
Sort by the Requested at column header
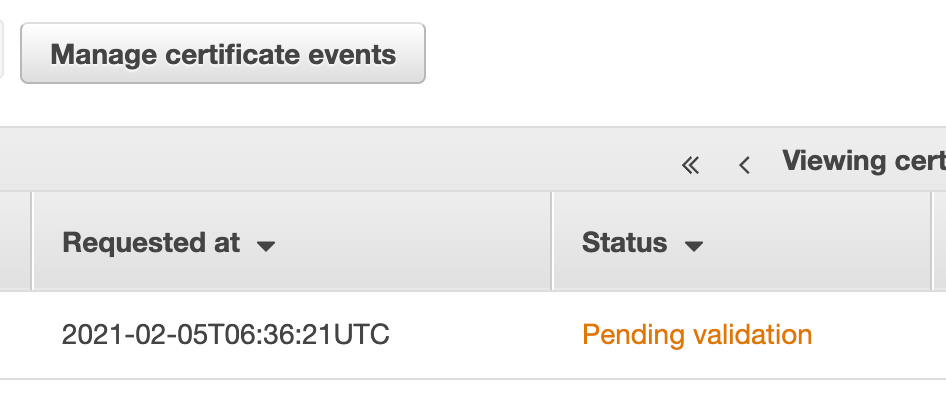151,243
